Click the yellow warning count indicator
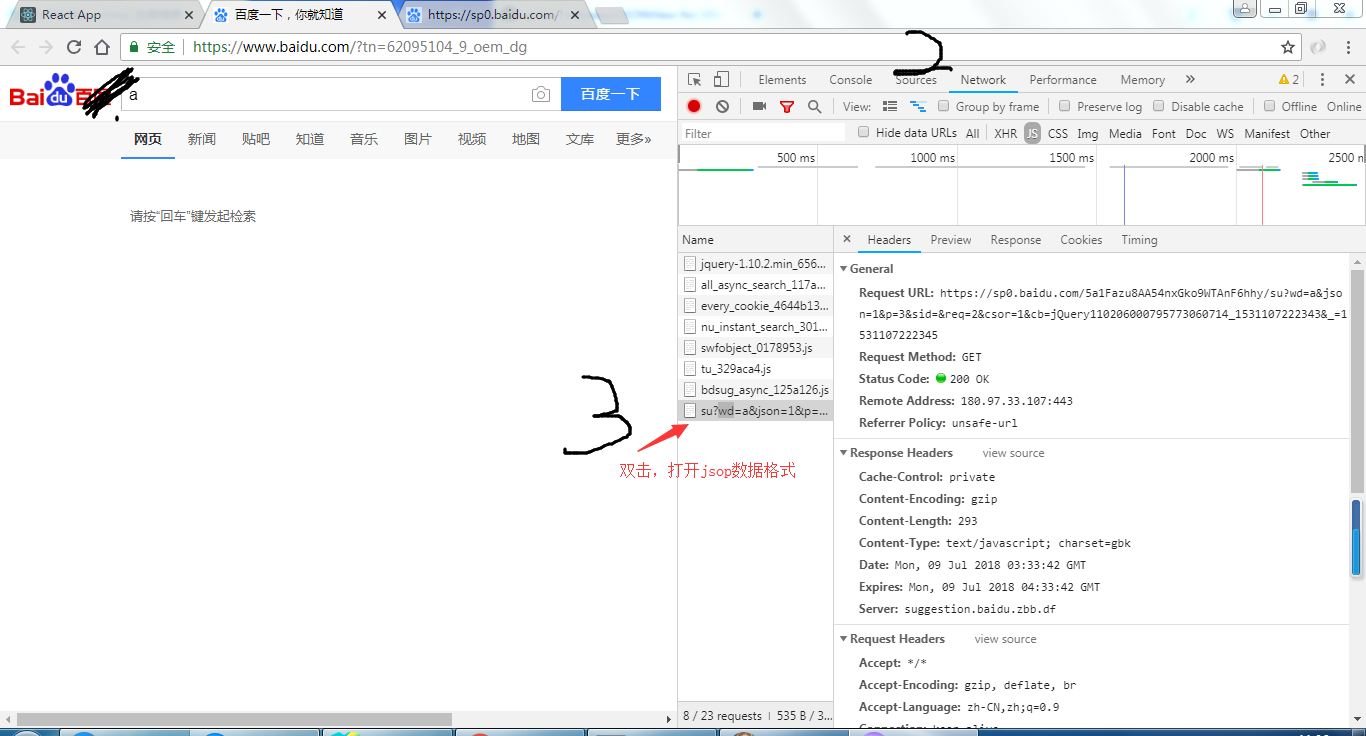 click(1289, 80)
